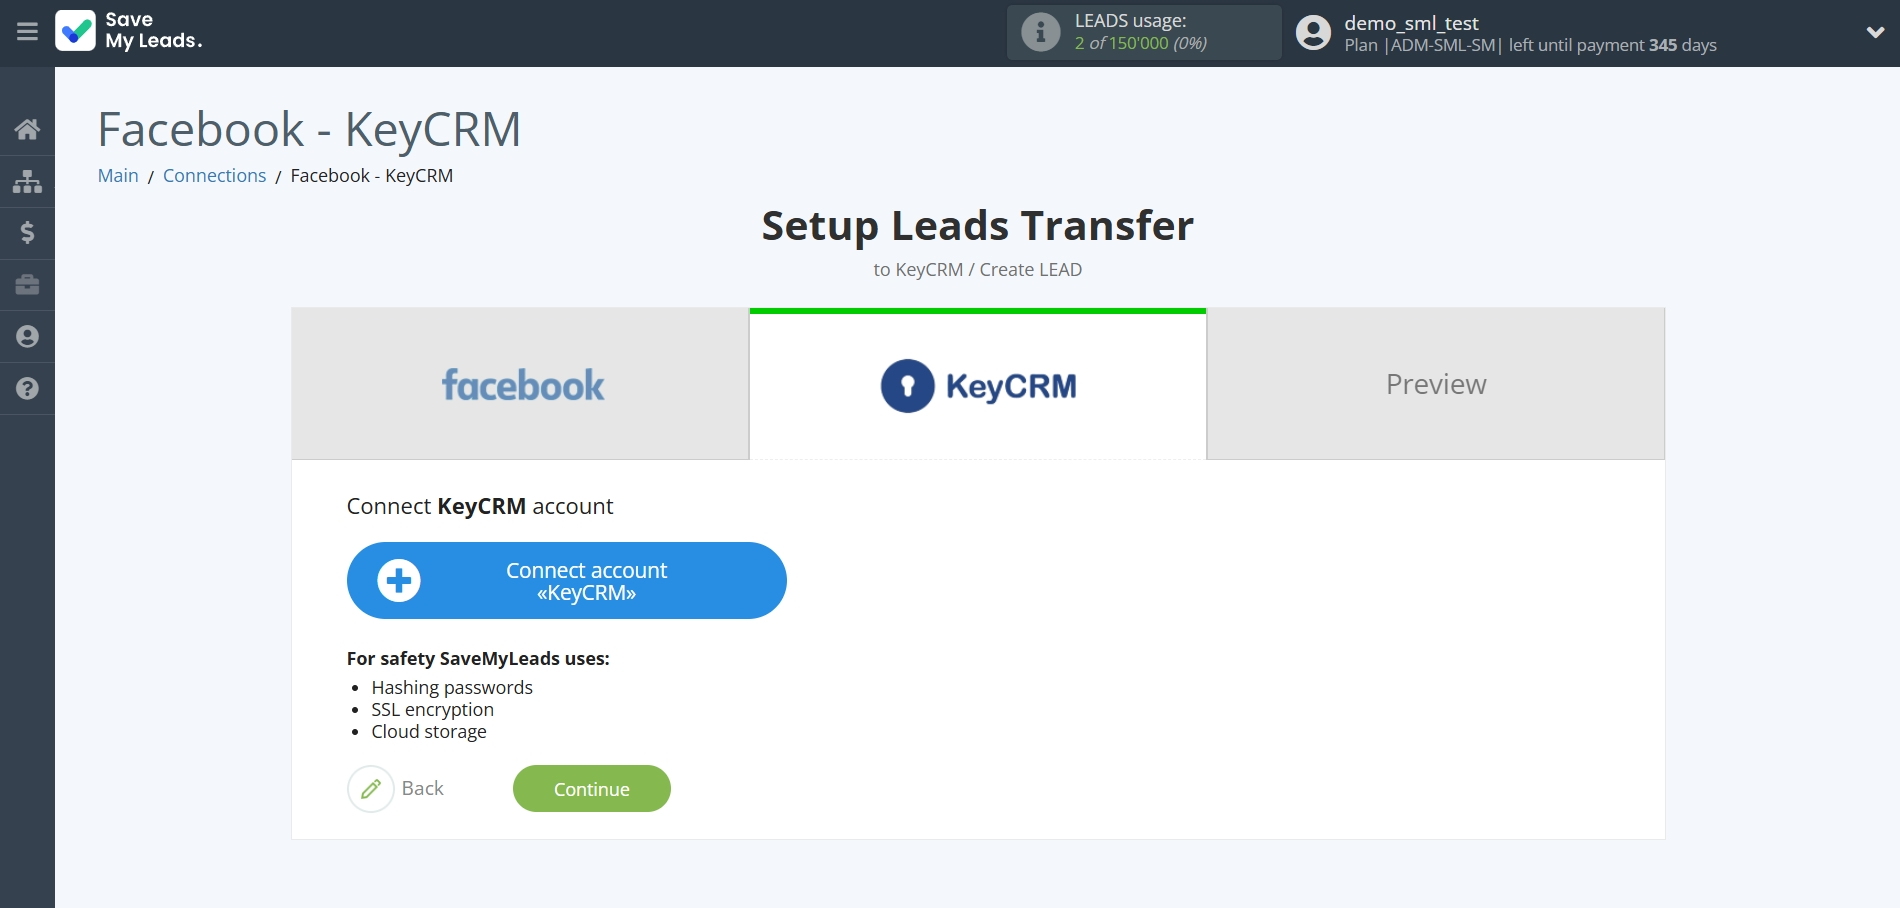Select the Home icon in the sidebar

coord(27,129)
